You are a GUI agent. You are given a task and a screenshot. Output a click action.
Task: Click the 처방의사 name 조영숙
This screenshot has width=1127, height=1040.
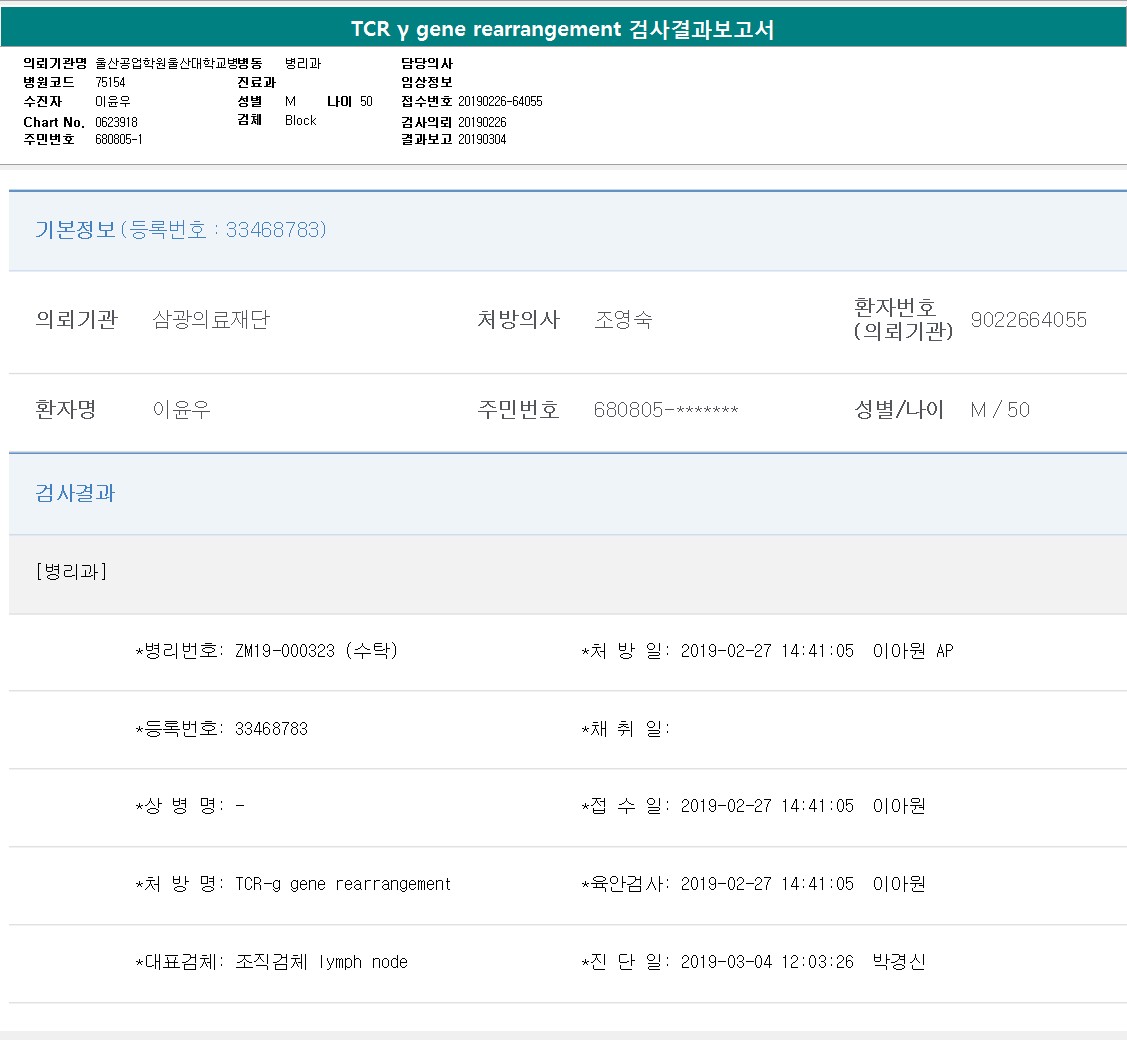click(623, 320)
